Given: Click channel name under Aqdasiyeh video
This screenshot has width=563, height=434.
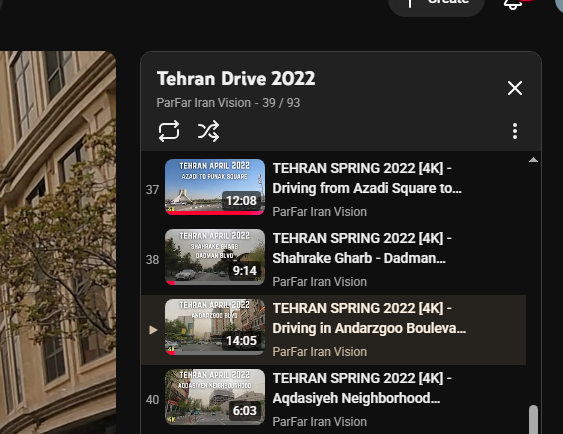Looking at the screenshot, I should [x=320, y=422].
